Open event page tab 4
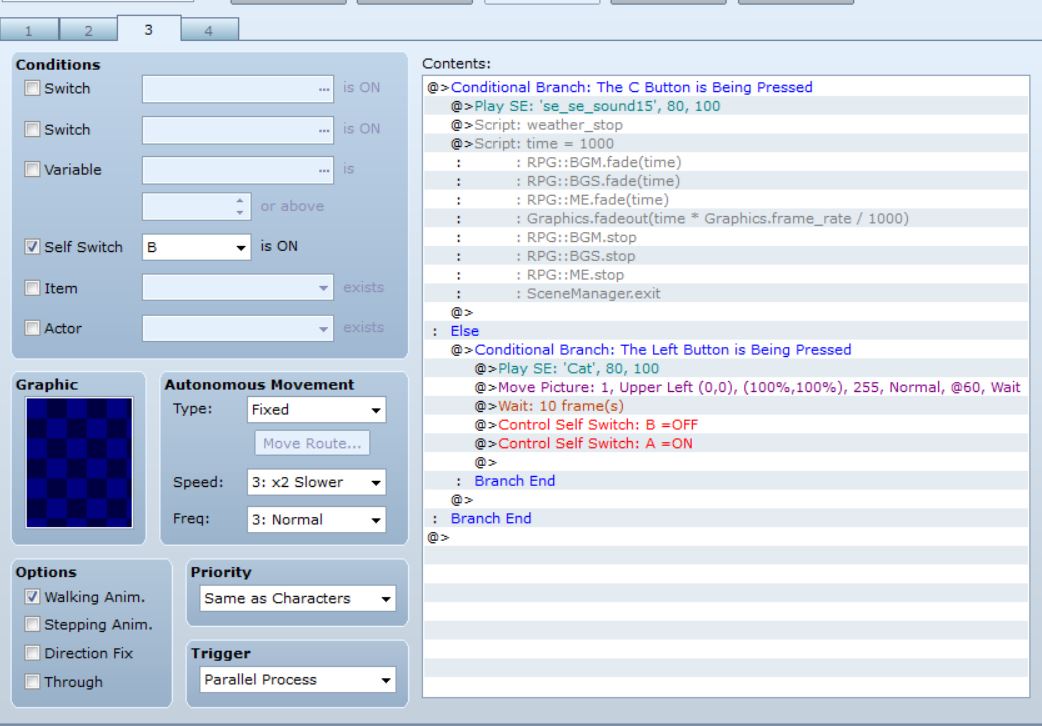Image resolution: width=1042 pixels, height=726 pixels. coord(209,31)
